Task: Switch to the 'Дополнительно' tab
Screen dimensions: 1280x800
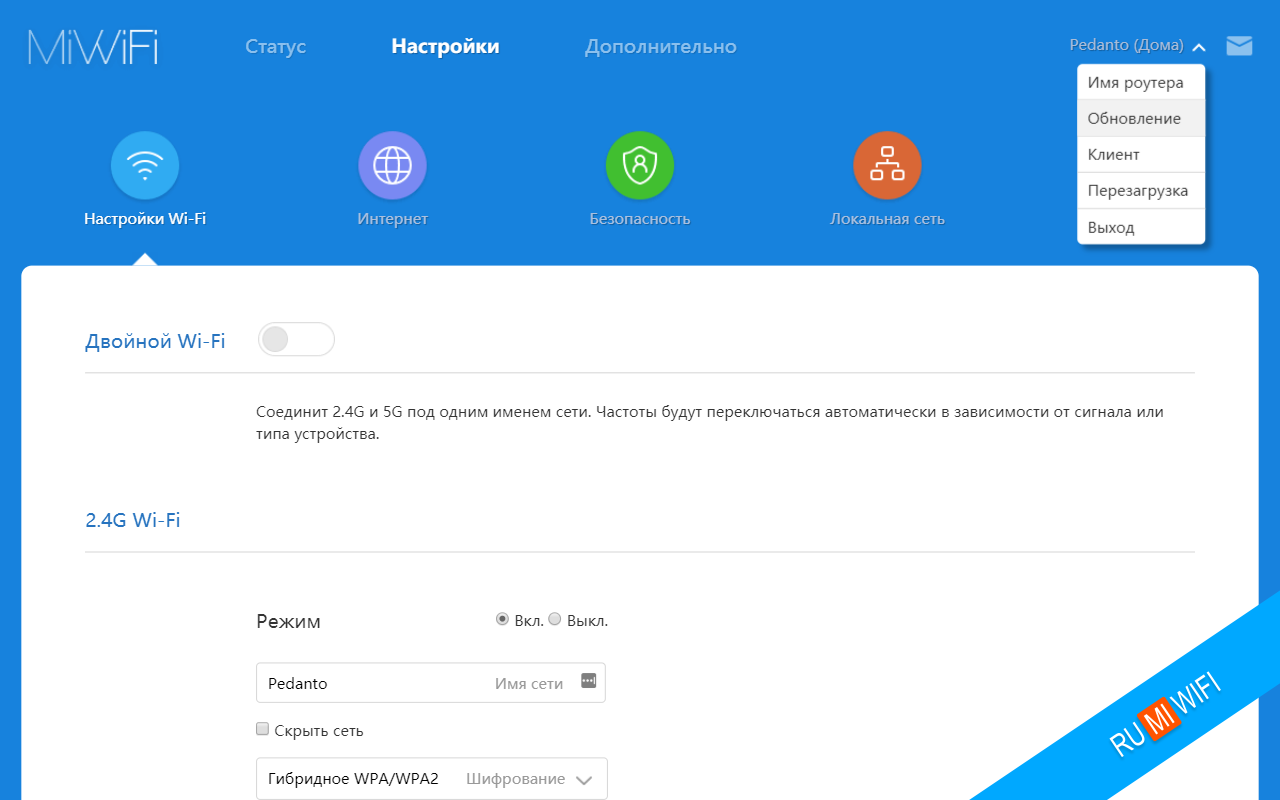Action: 661,47
